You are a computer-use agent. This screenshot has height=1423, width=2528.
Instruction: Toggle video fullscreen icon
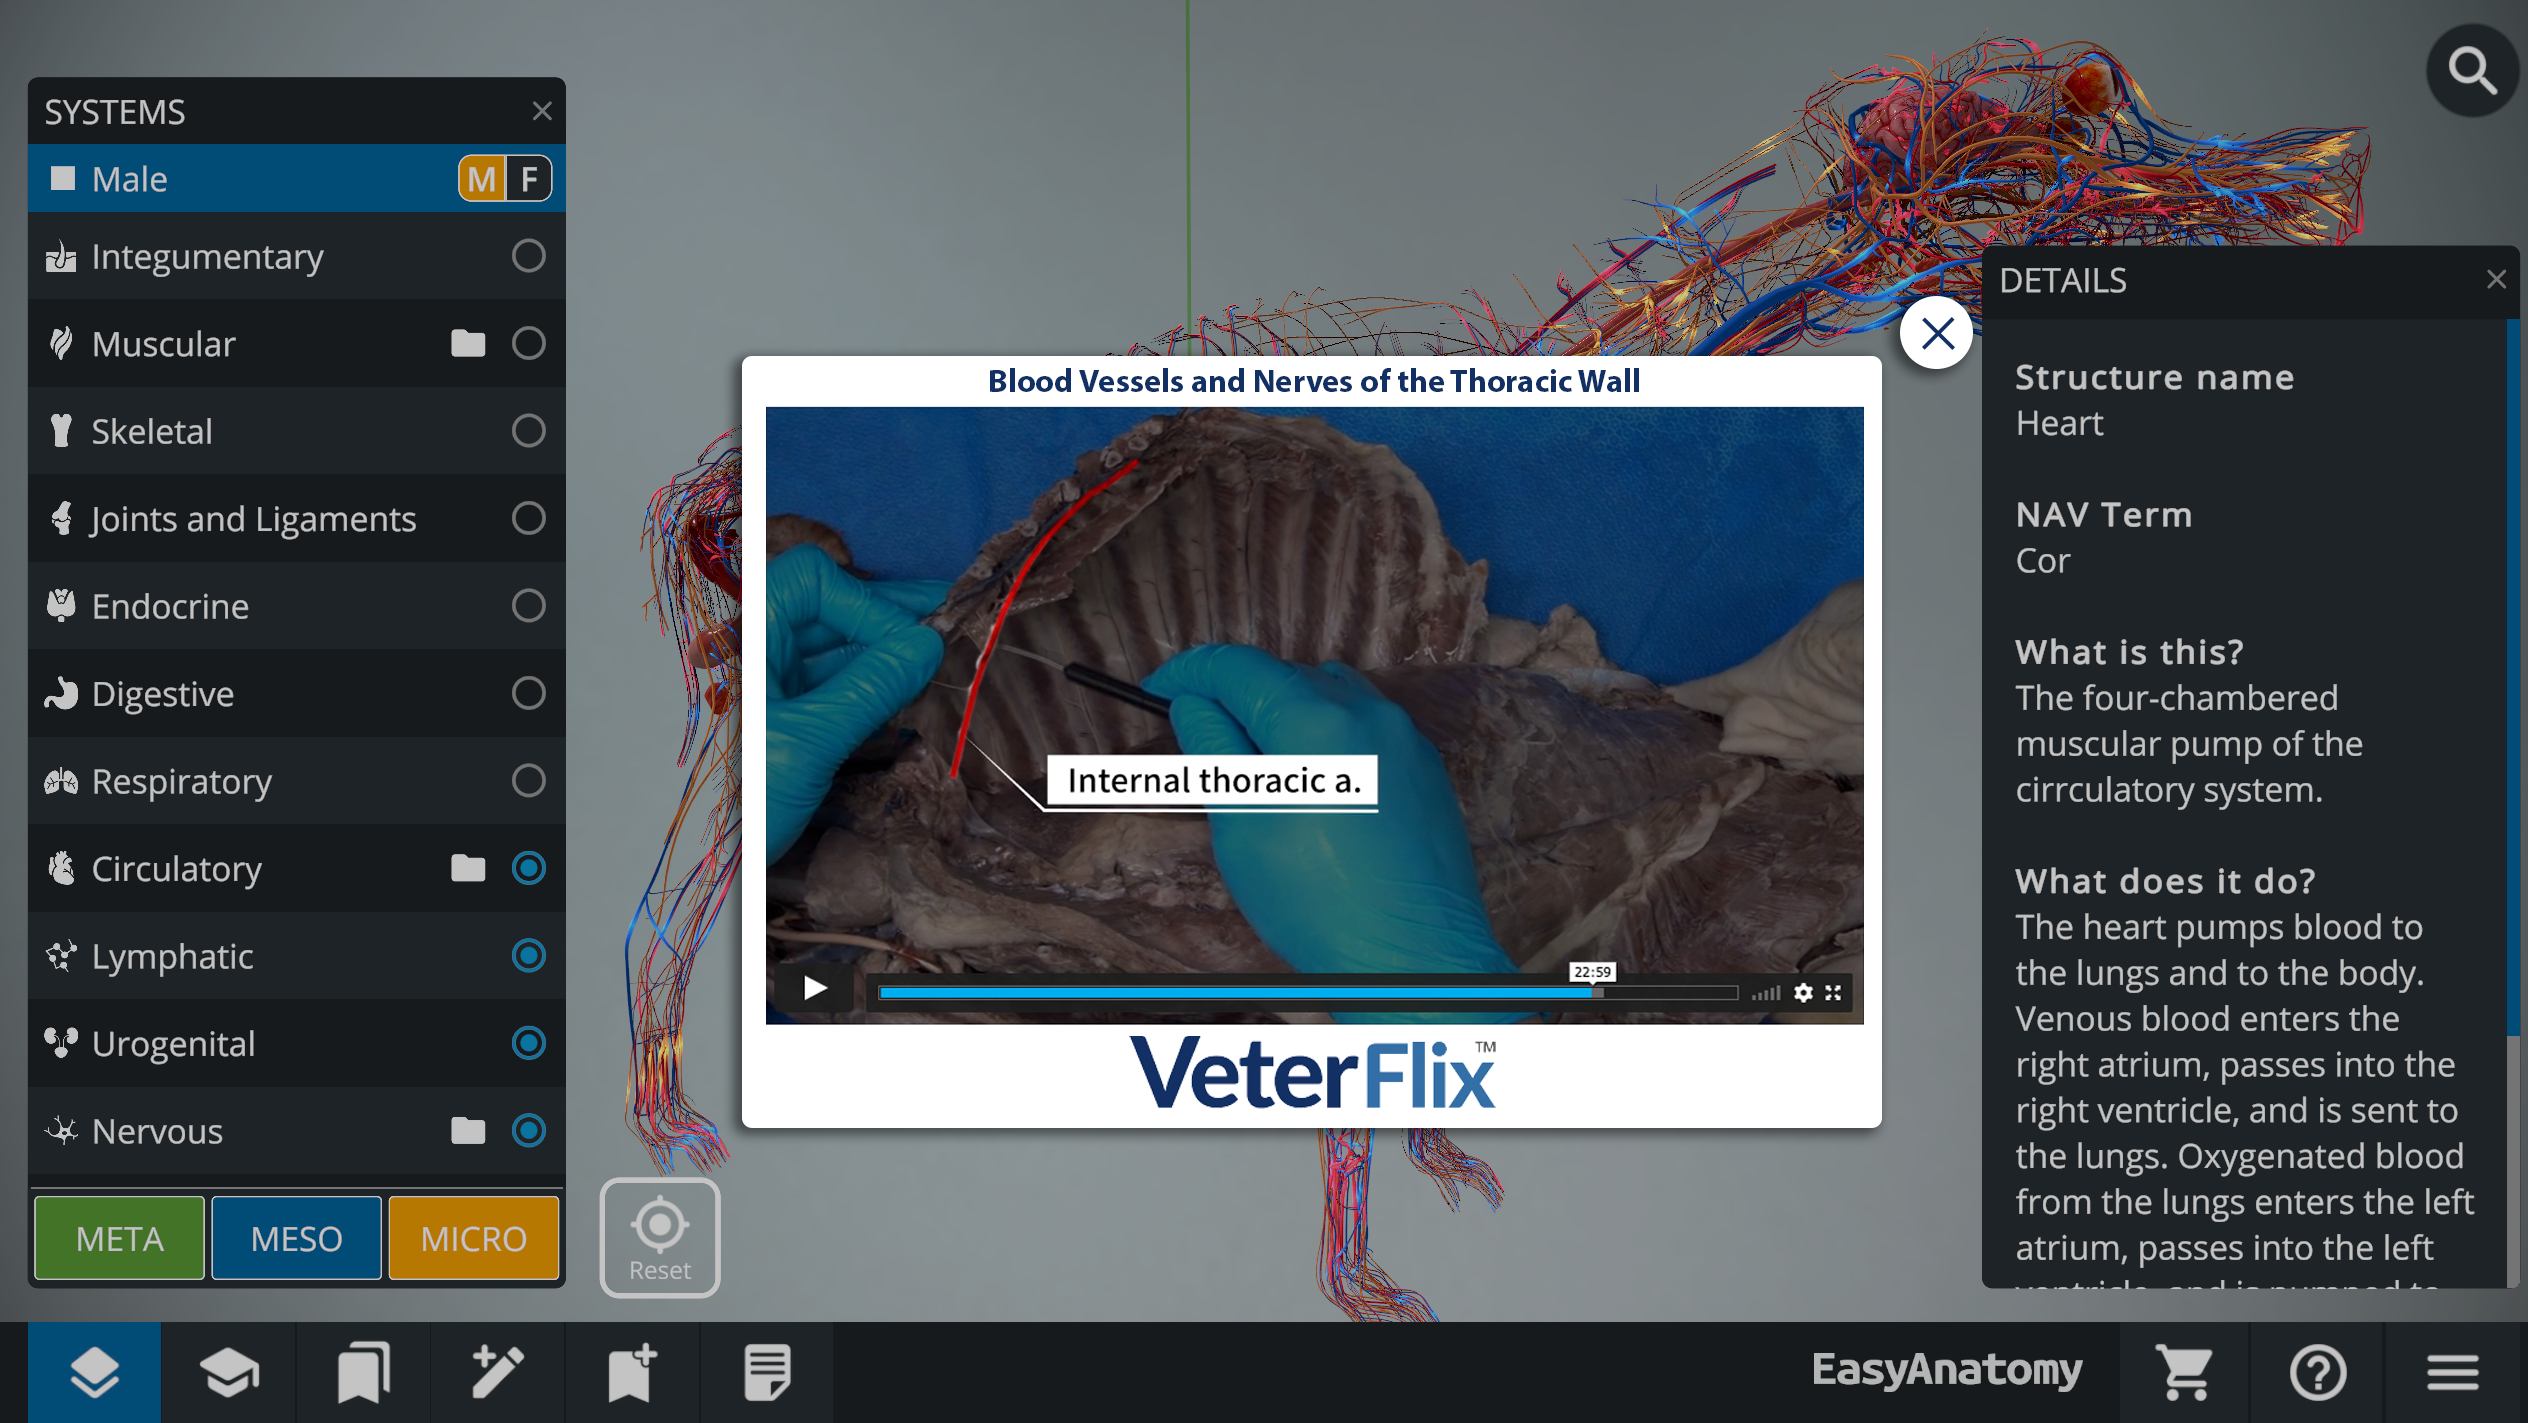pos(1833,992)
